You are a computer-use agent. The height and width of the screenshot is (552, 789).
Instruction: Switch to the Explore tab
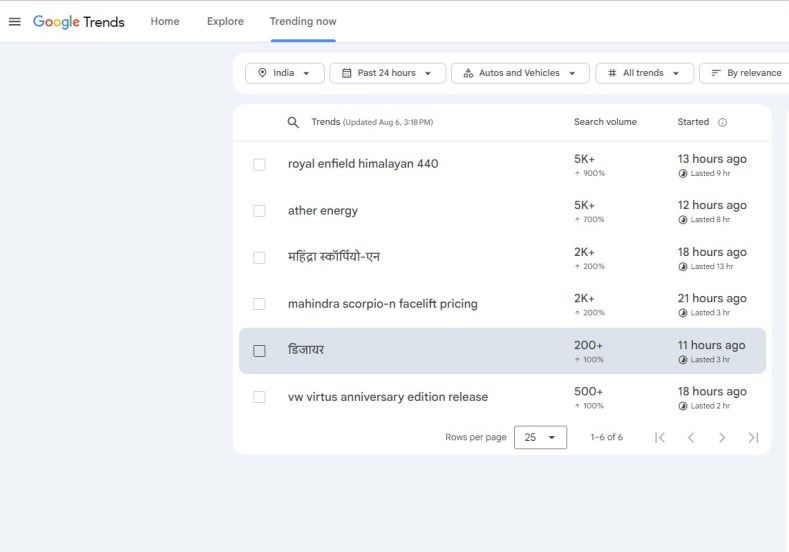pyautogui.click(x=225, y=22)
